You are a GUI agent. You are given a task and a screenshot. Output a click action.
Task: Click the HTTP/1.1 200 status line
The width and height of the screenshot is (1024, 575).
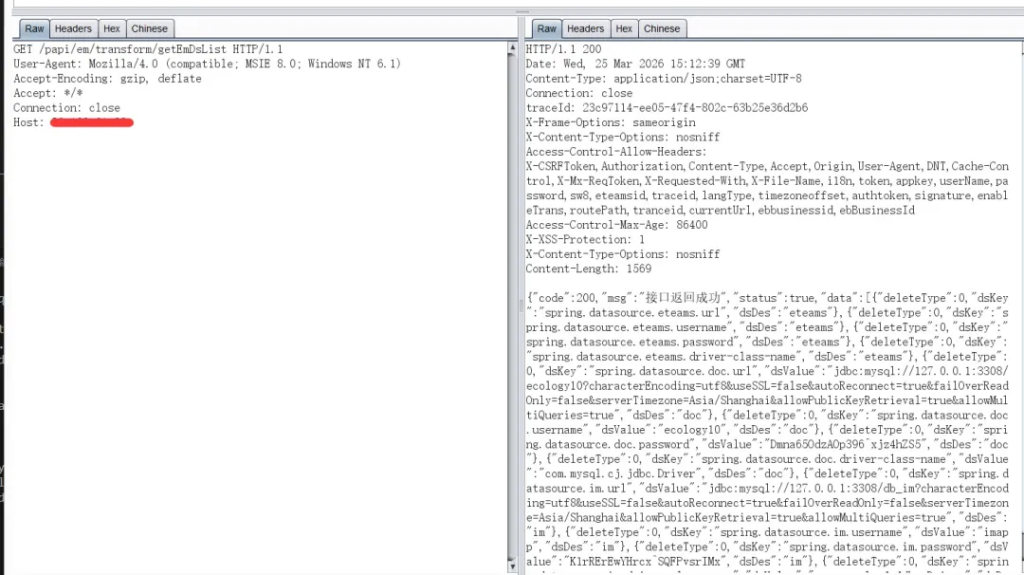(564, 49)
